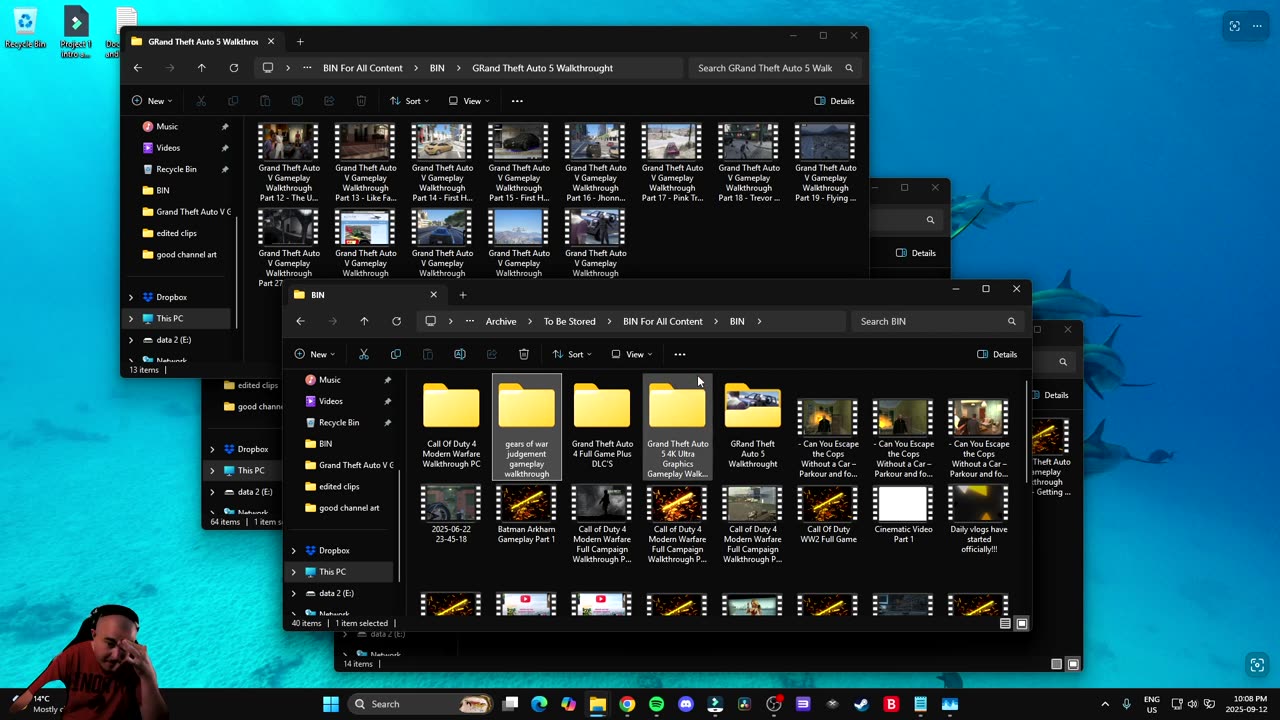Open the Sort dropdown in BIN window
Image resolution: width=1280 pixels, height=720 pixels.
[572, 354]
